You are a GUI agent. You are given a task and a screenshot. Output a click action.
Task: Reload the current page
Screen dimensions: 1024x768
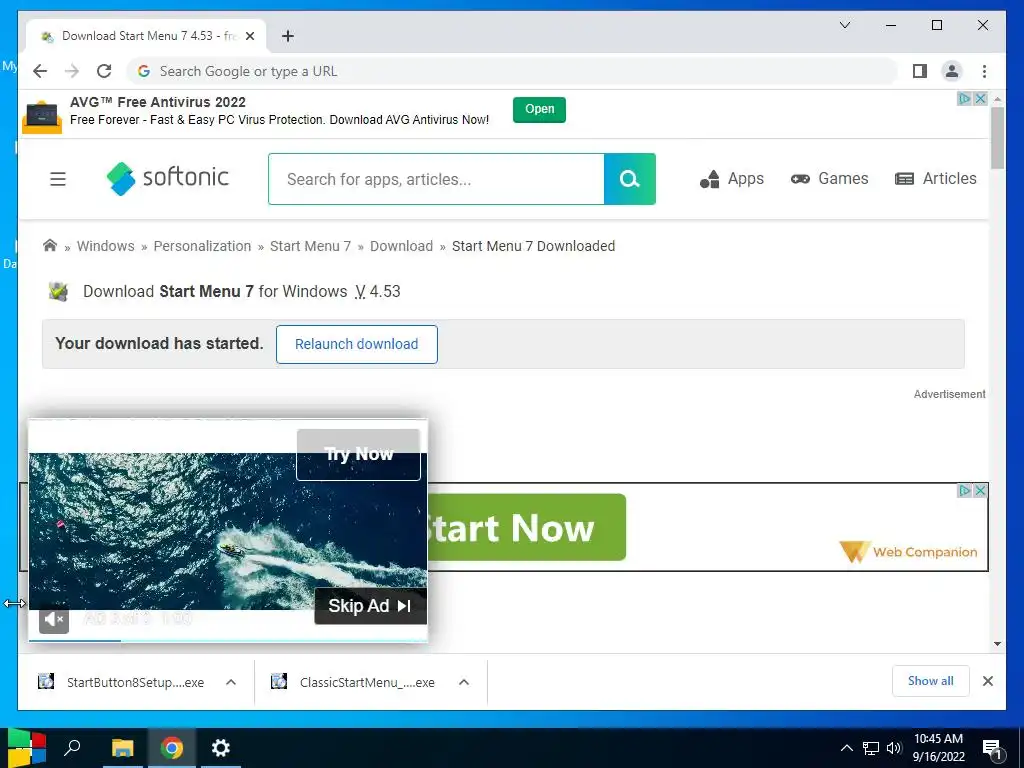pos(104,71)
